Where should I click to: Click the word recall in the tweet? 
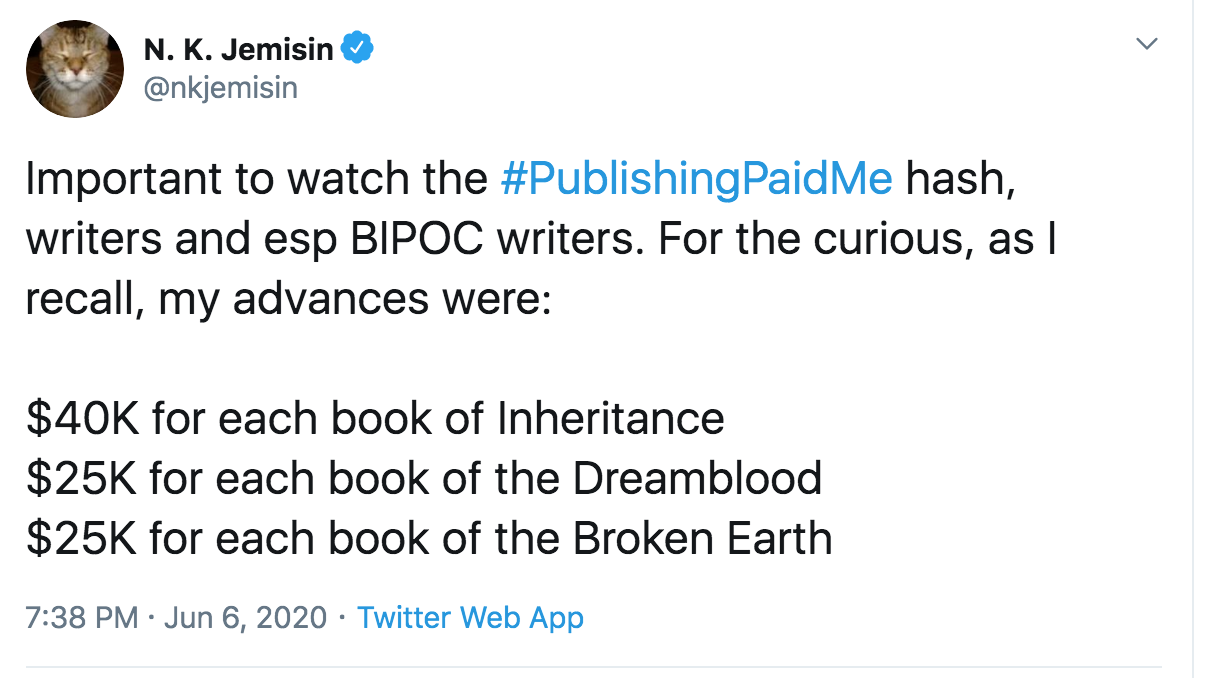[82, 301]
